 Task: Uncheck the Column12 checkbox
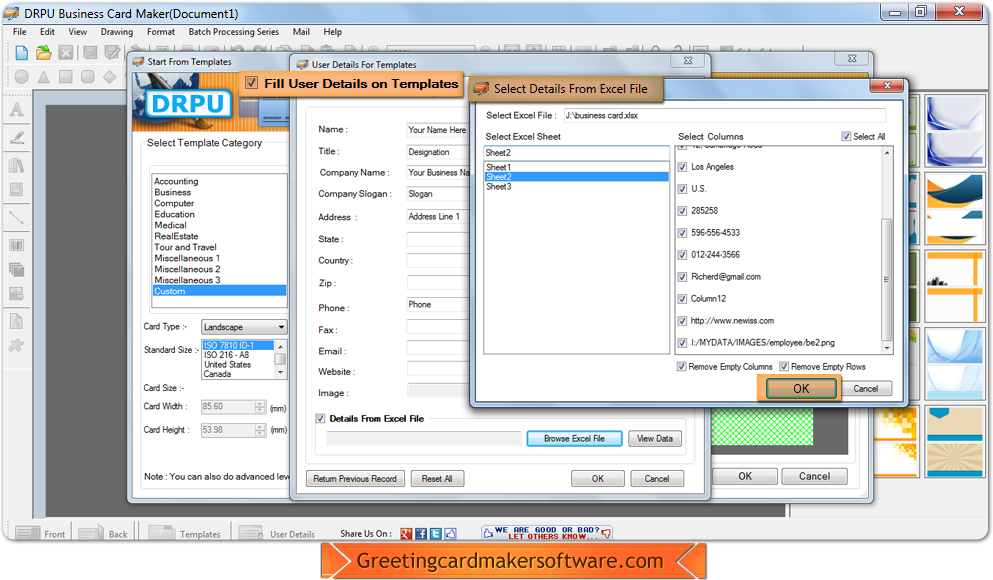click(682, 299)
